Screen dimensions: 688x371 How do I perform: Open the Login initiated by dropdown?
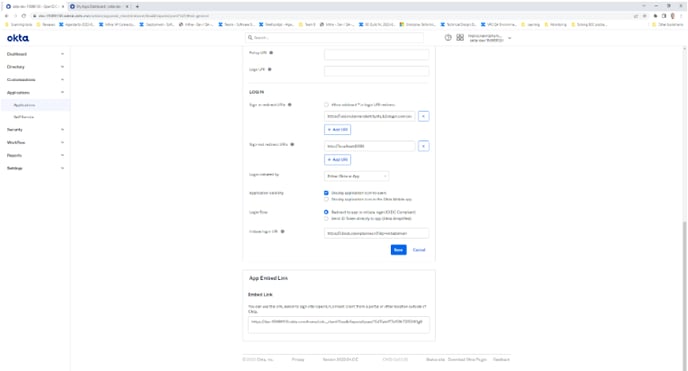(x=356, y=176)
